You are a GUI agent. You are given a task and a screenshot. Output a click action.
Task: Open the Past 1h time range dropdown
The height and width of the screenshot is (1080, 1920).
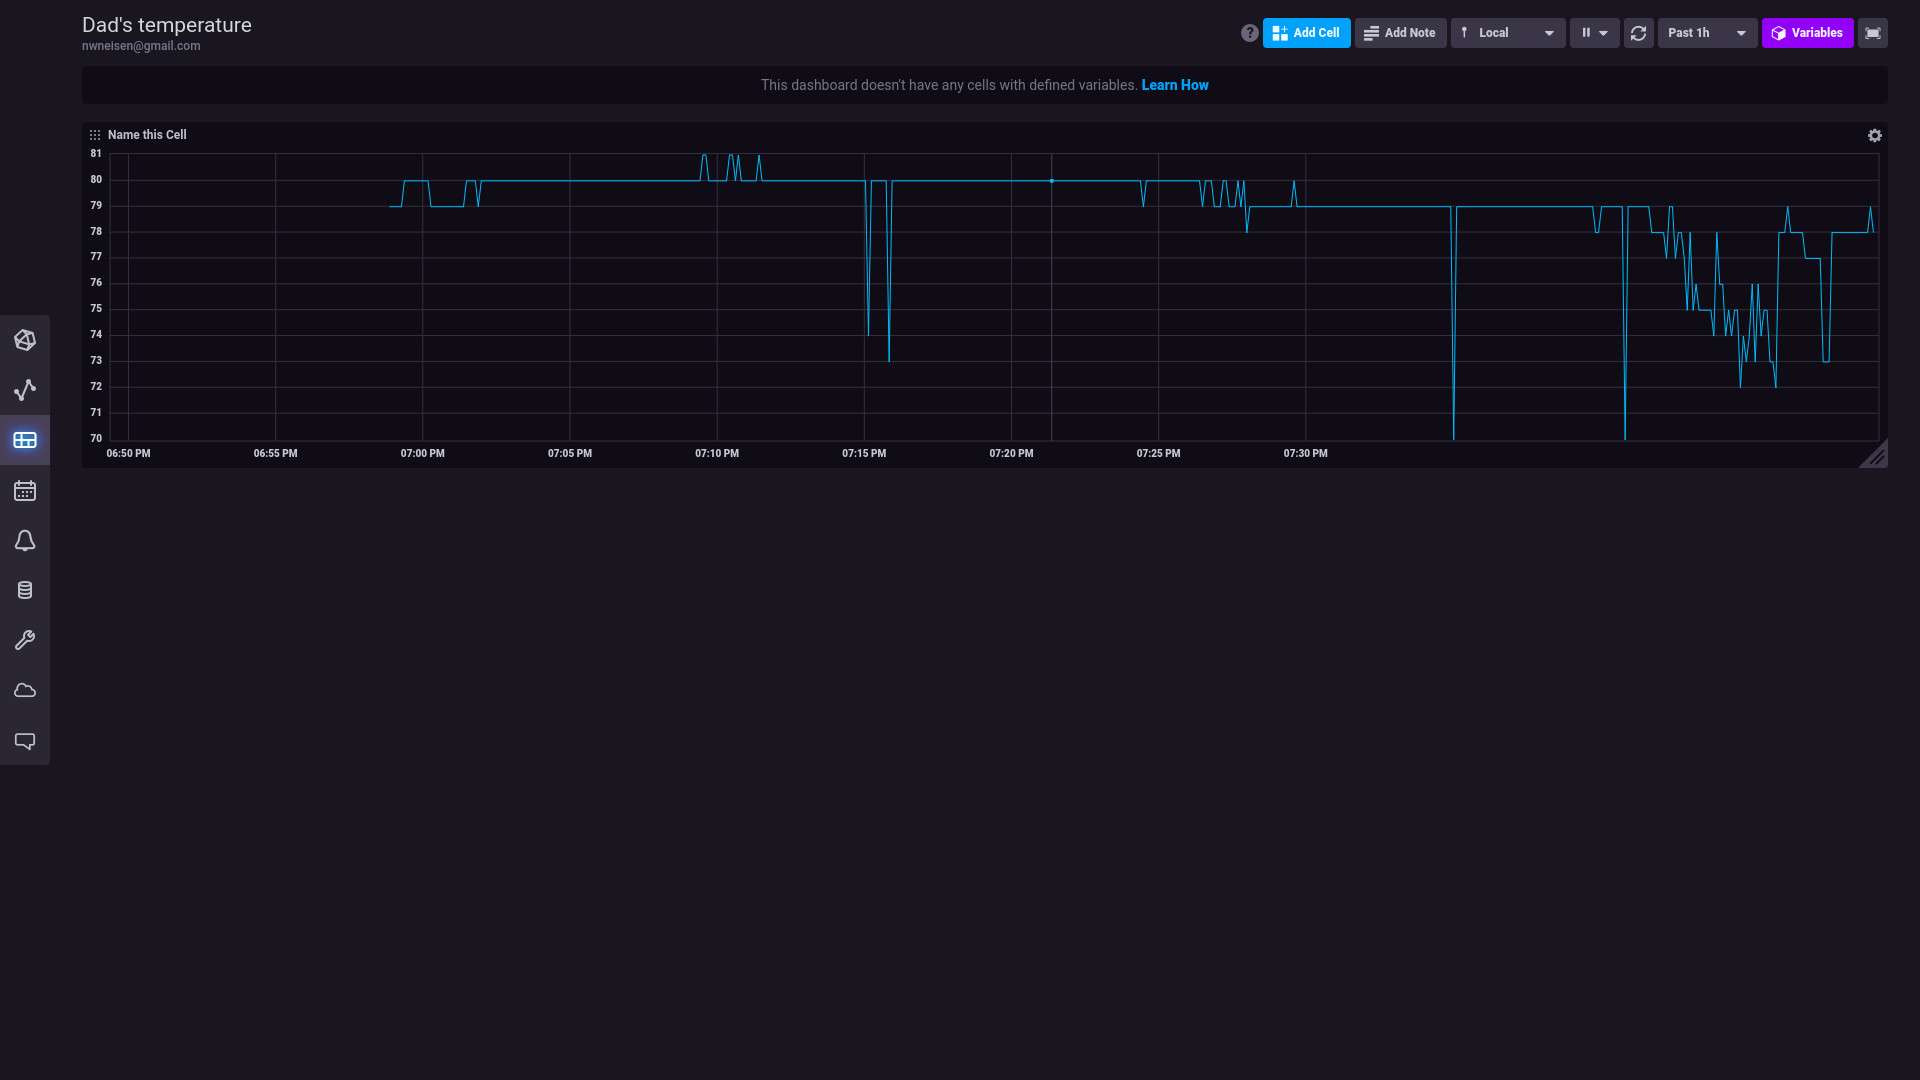(x=1707, y=33)
